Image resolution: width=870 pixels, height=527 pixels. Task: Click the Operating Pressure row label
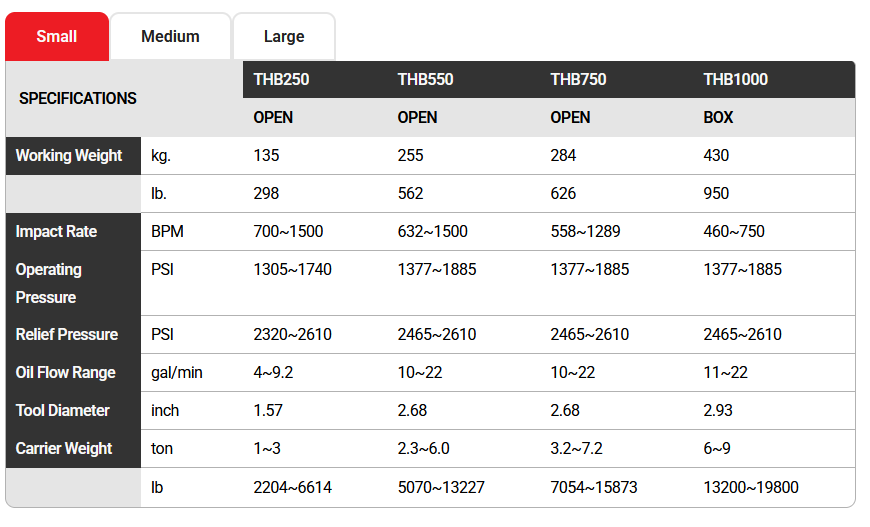point(49,283)
